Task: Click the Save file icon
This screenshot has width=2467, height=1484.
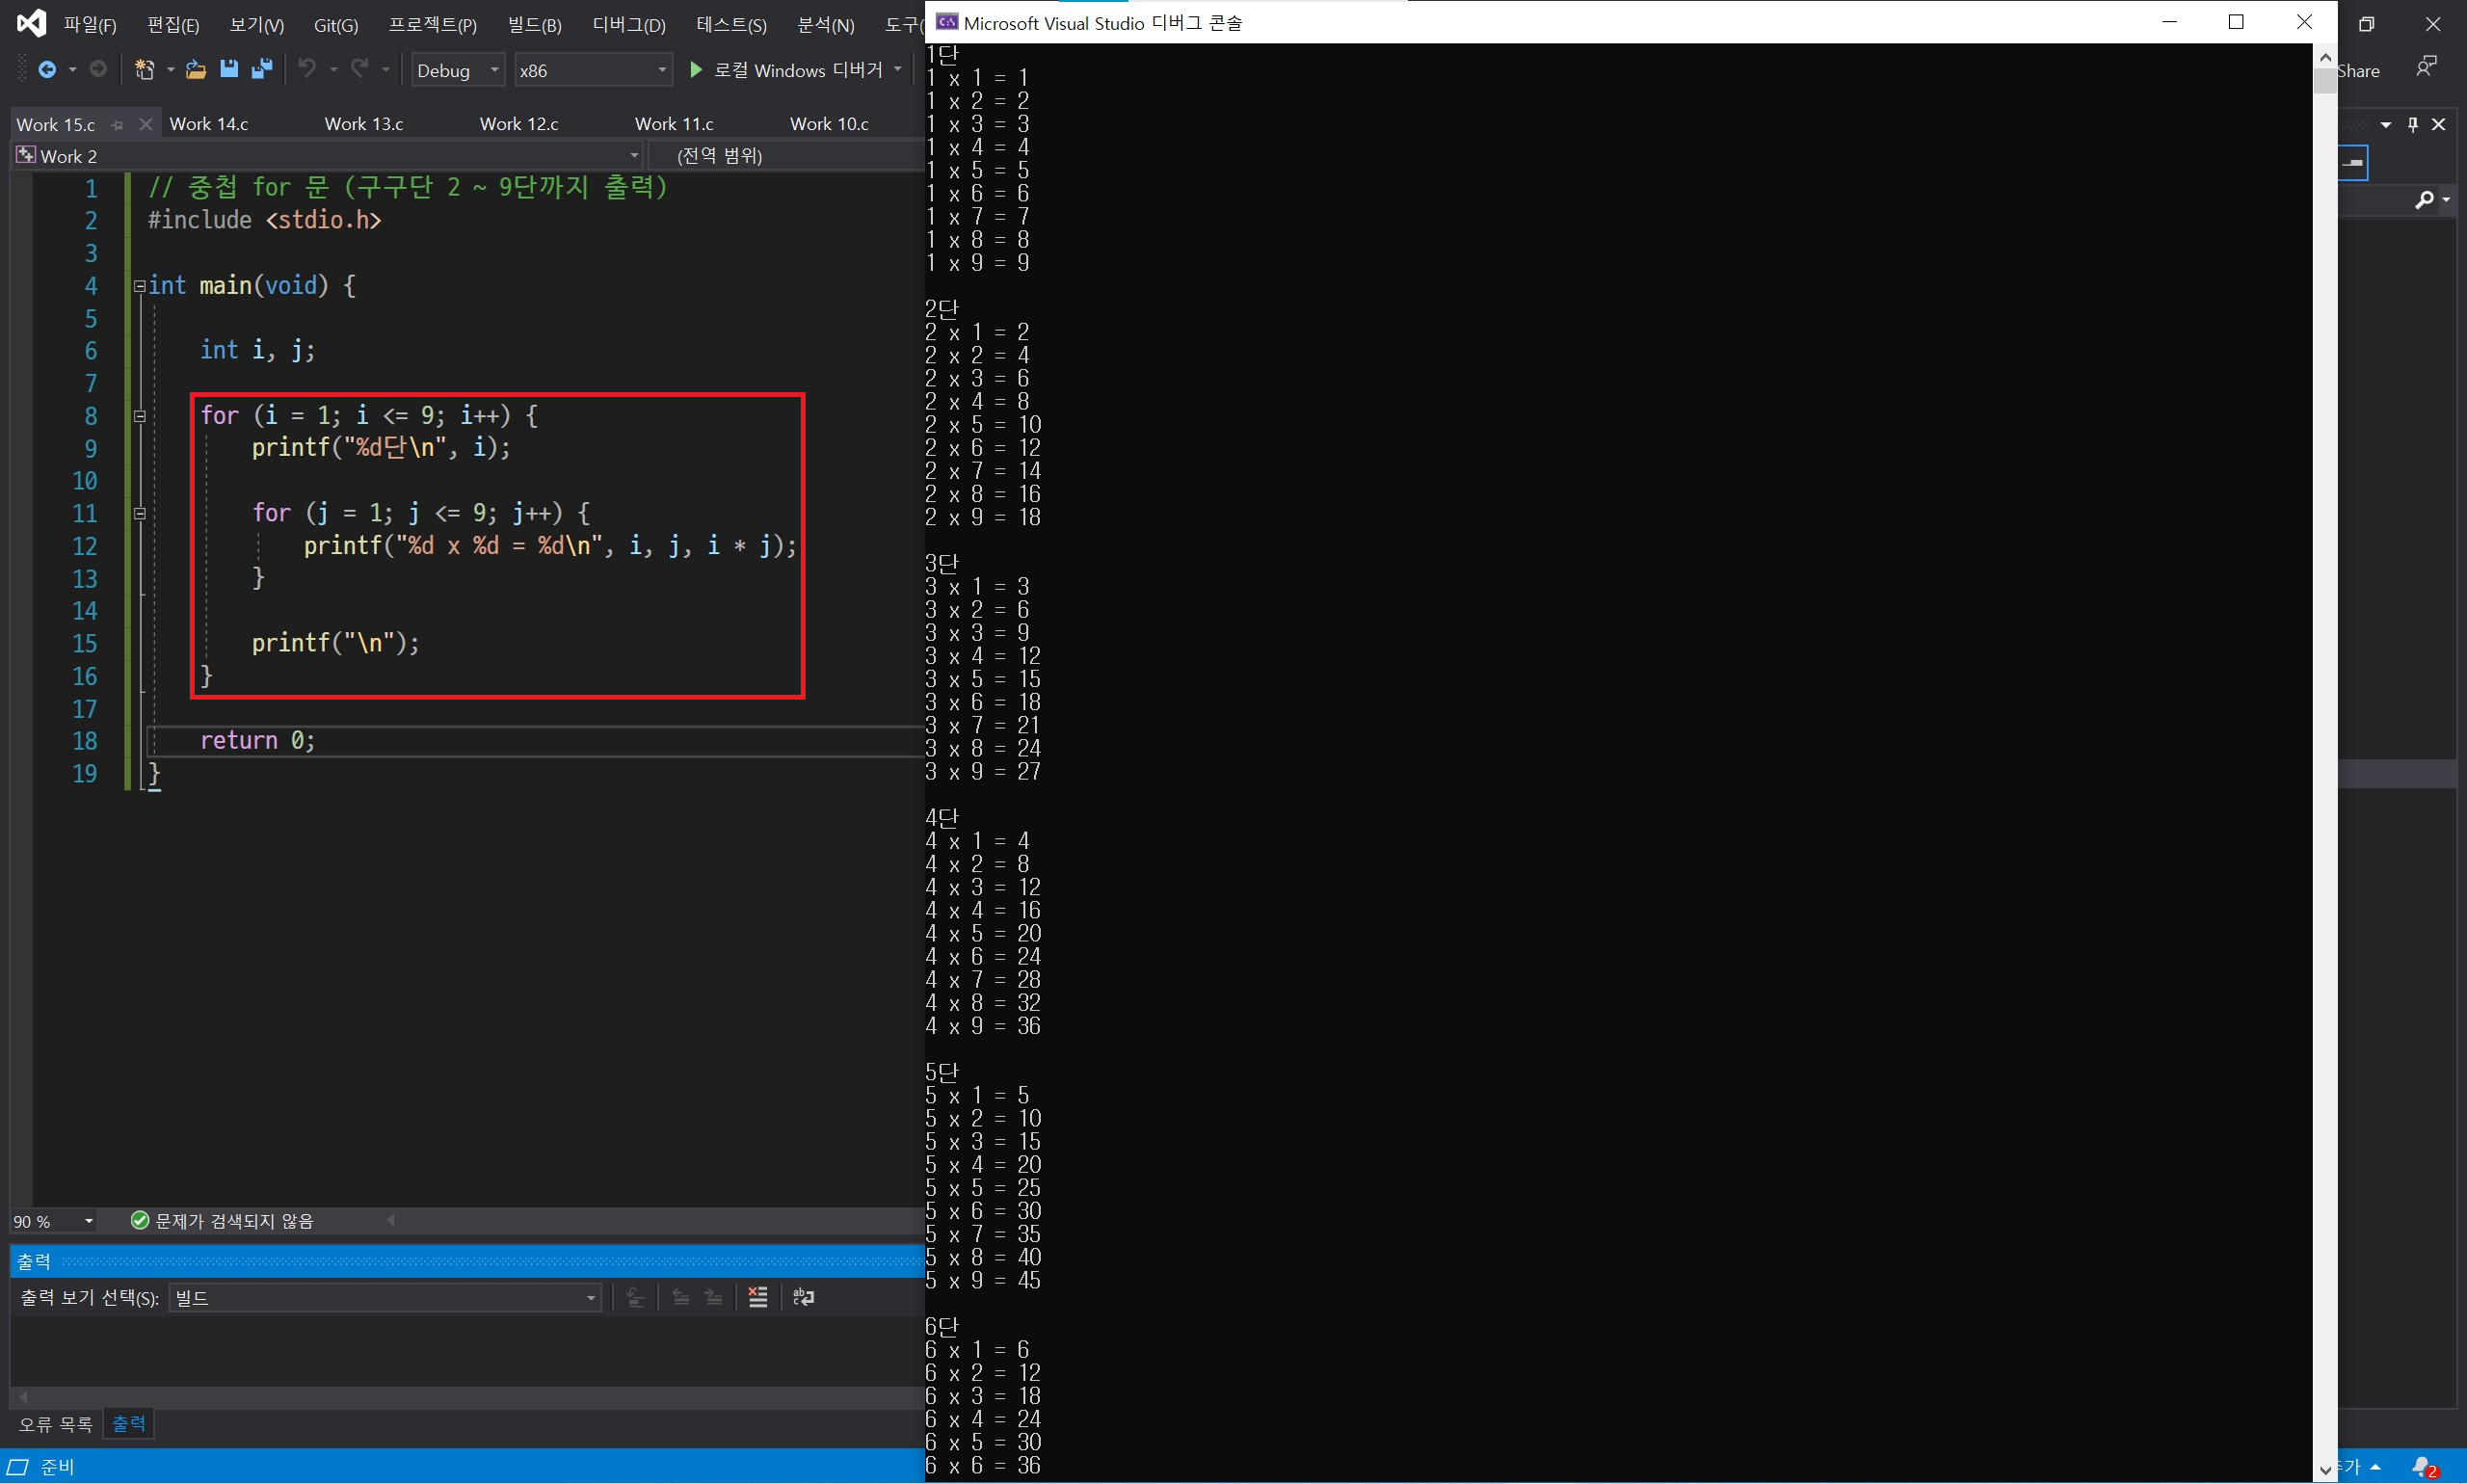Action: (x=229, y=70)
